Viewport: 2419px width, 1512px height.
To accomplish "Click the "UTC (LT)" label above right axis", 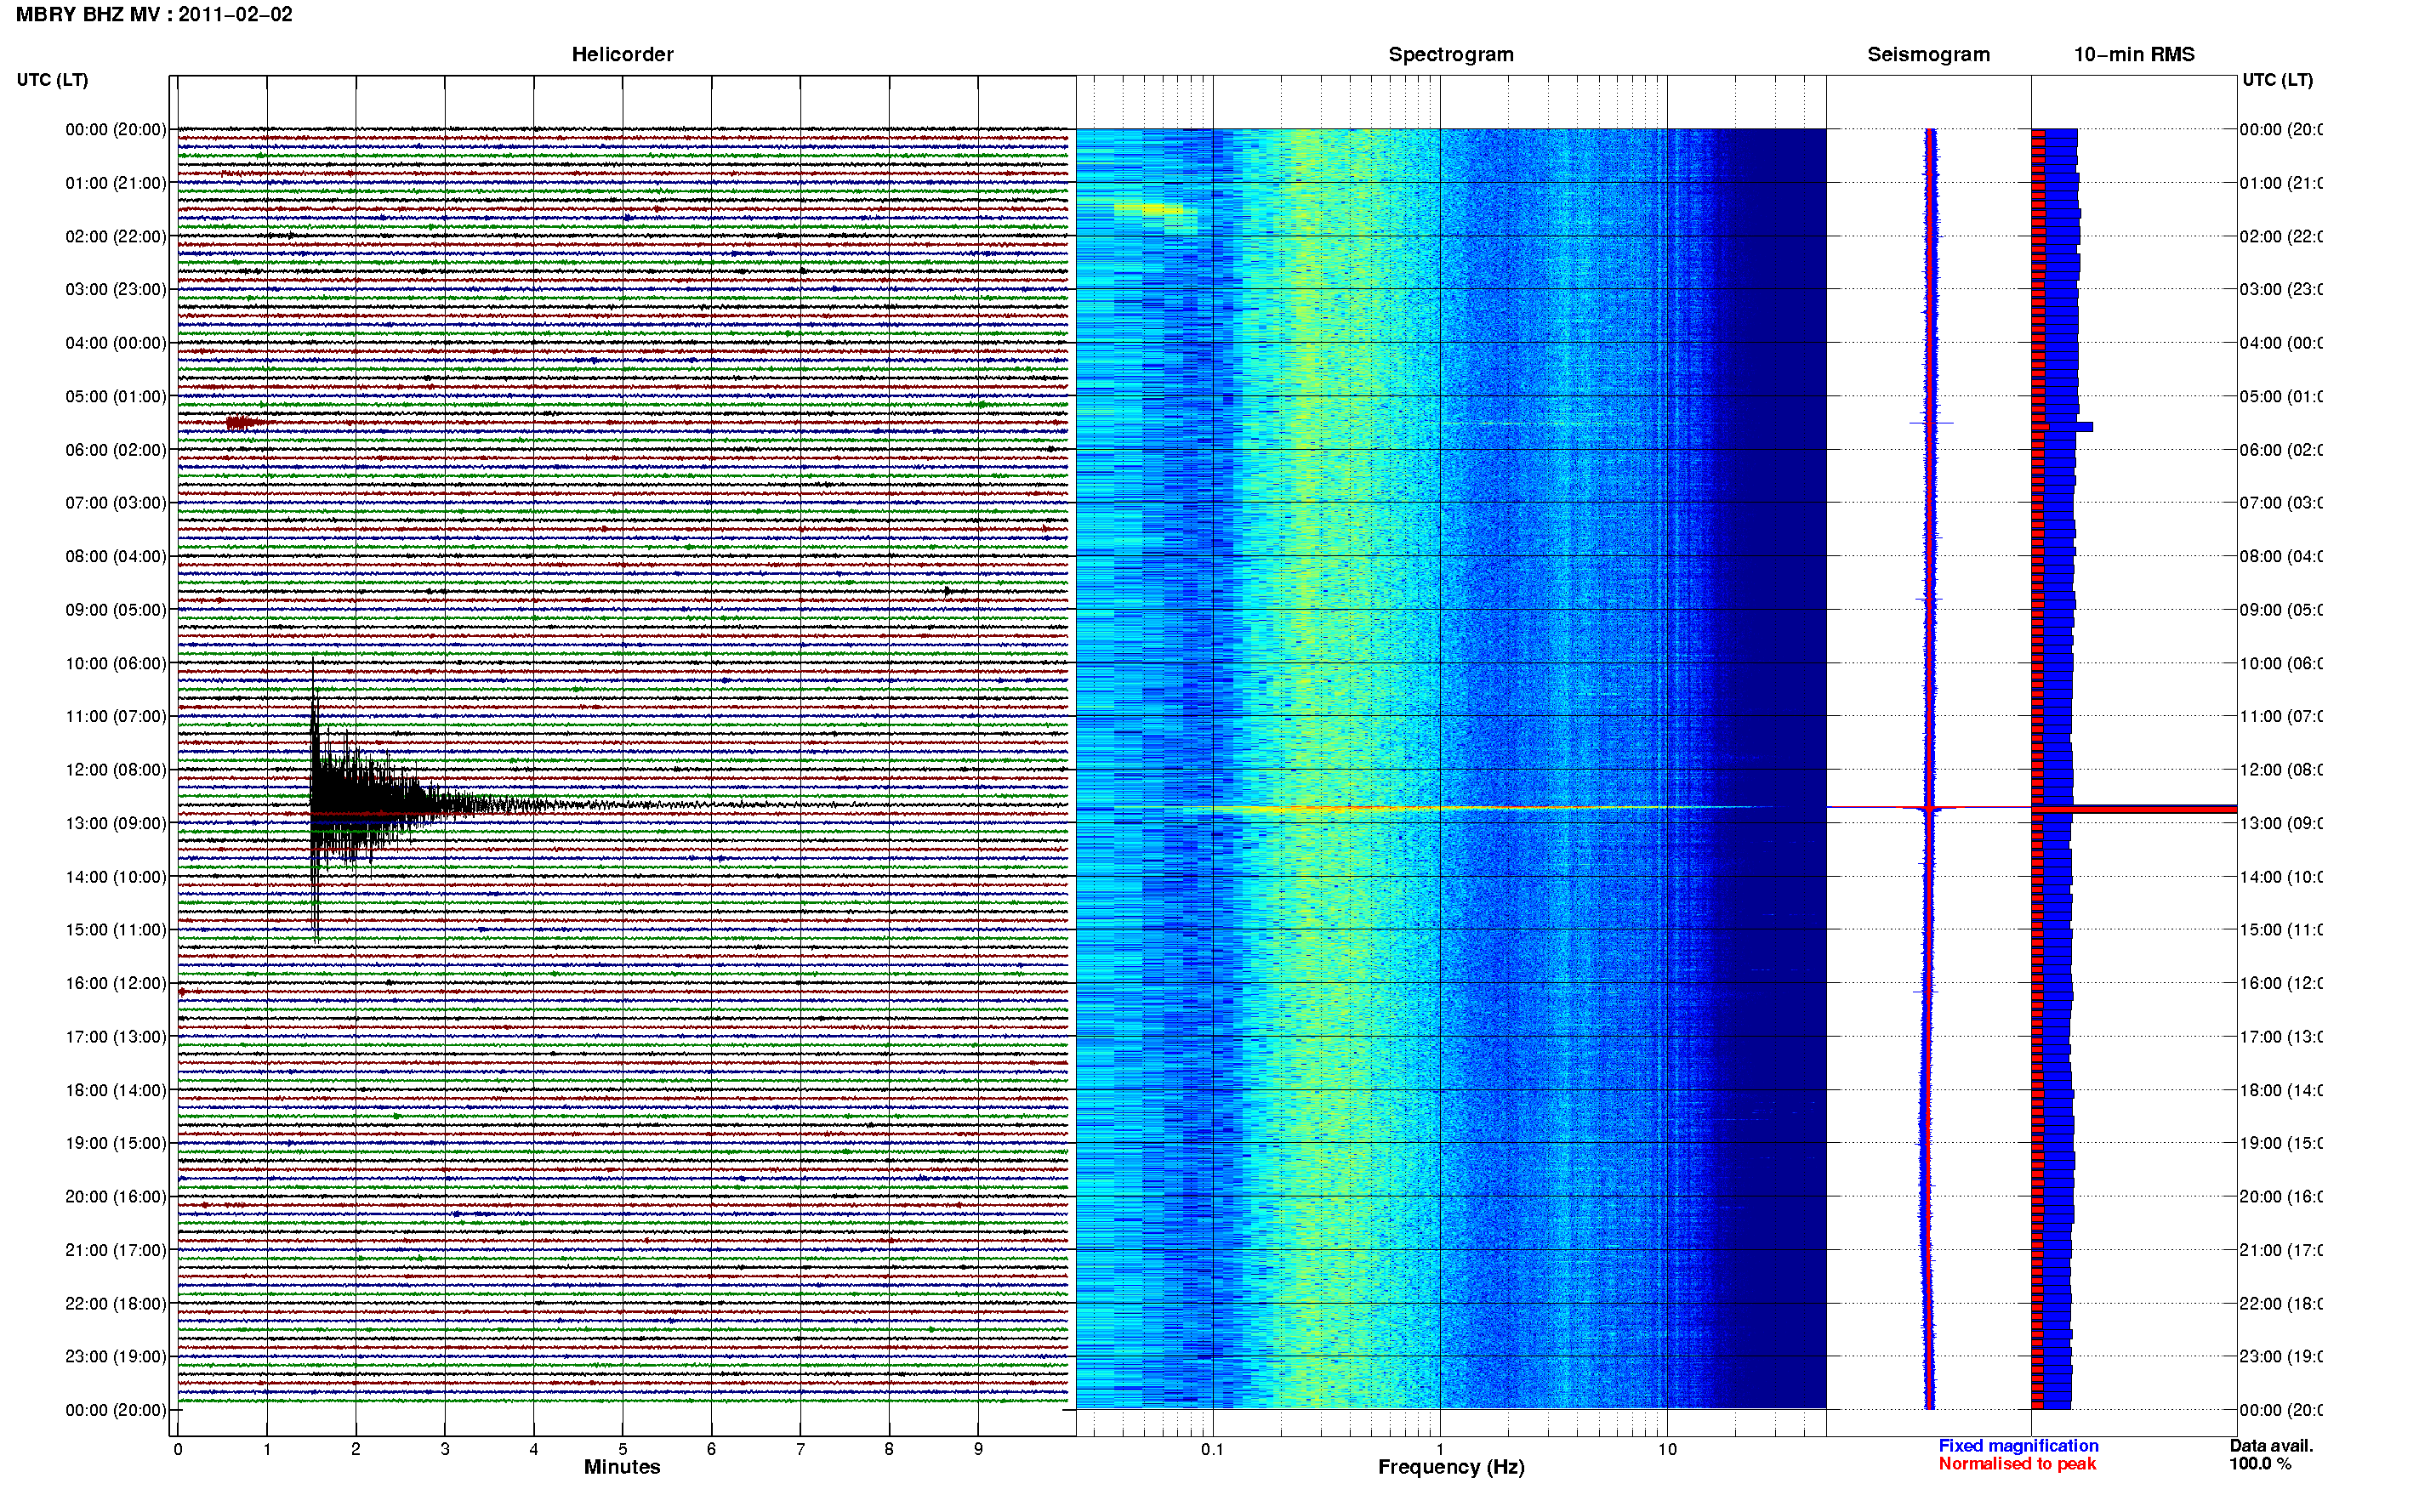I will coord(2277,80).
